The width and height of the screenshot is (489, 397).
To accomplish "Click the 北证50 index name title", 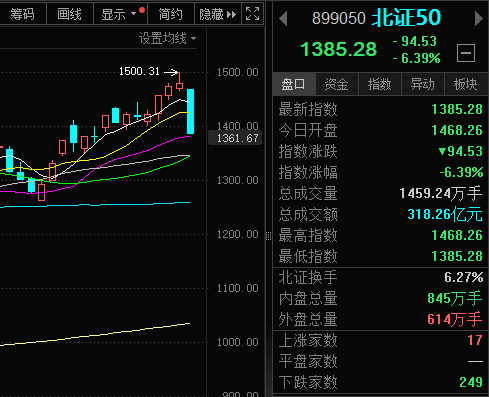I will point(406,18).
